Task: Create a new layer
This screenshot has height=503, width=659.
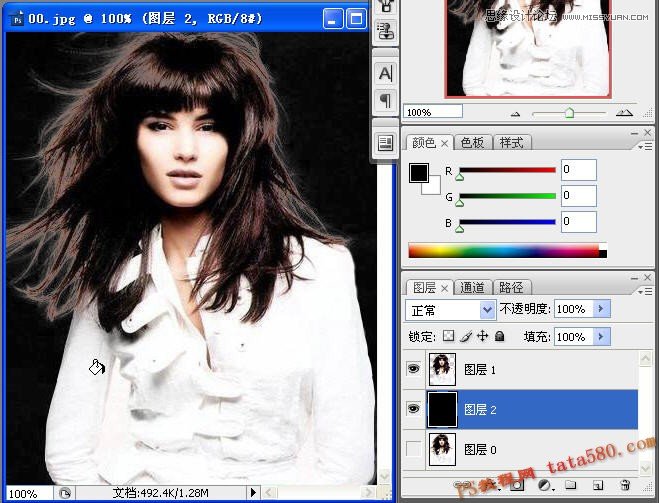Action: point(598,485)
